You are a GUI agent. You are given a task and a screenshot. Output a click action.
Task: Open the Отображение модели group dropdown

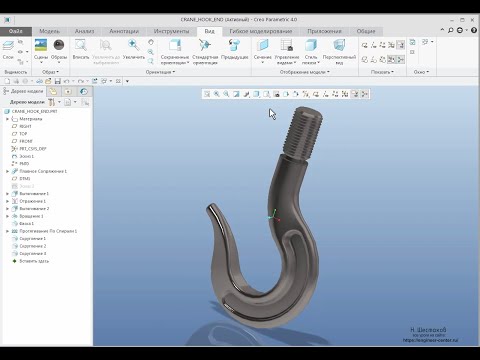click(305, 72)
